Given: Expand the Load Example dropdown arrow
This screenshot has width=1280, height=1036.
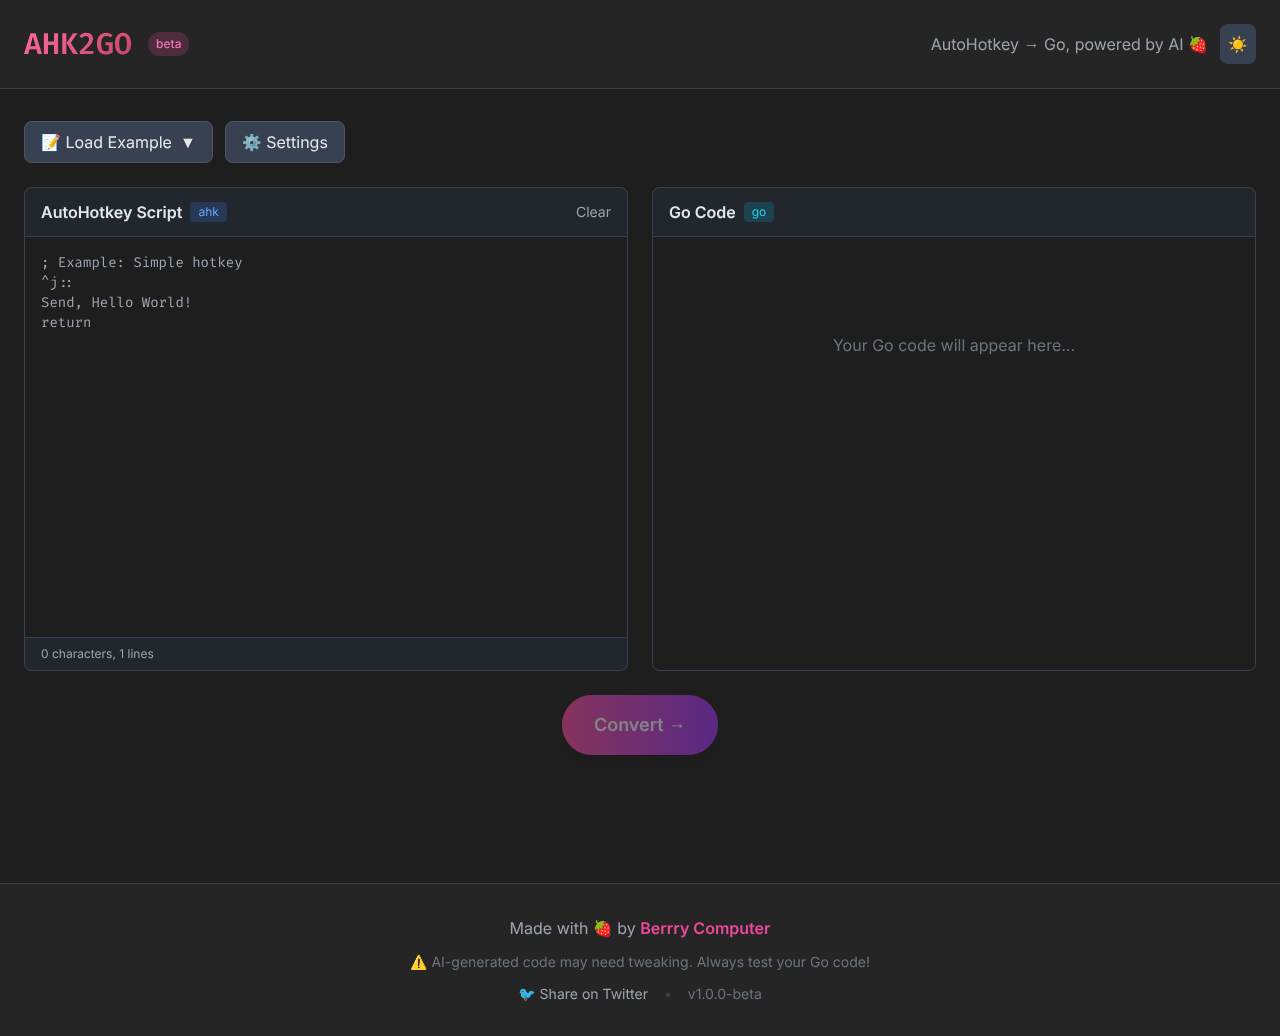Looking at the screenshot, I should [188, 142].
